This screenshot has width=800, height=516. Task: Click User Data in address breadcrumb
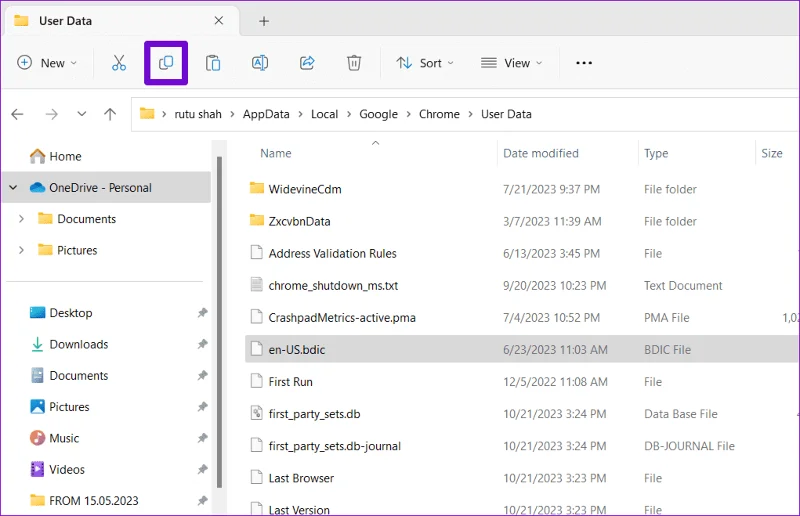(x=506, y=114)
